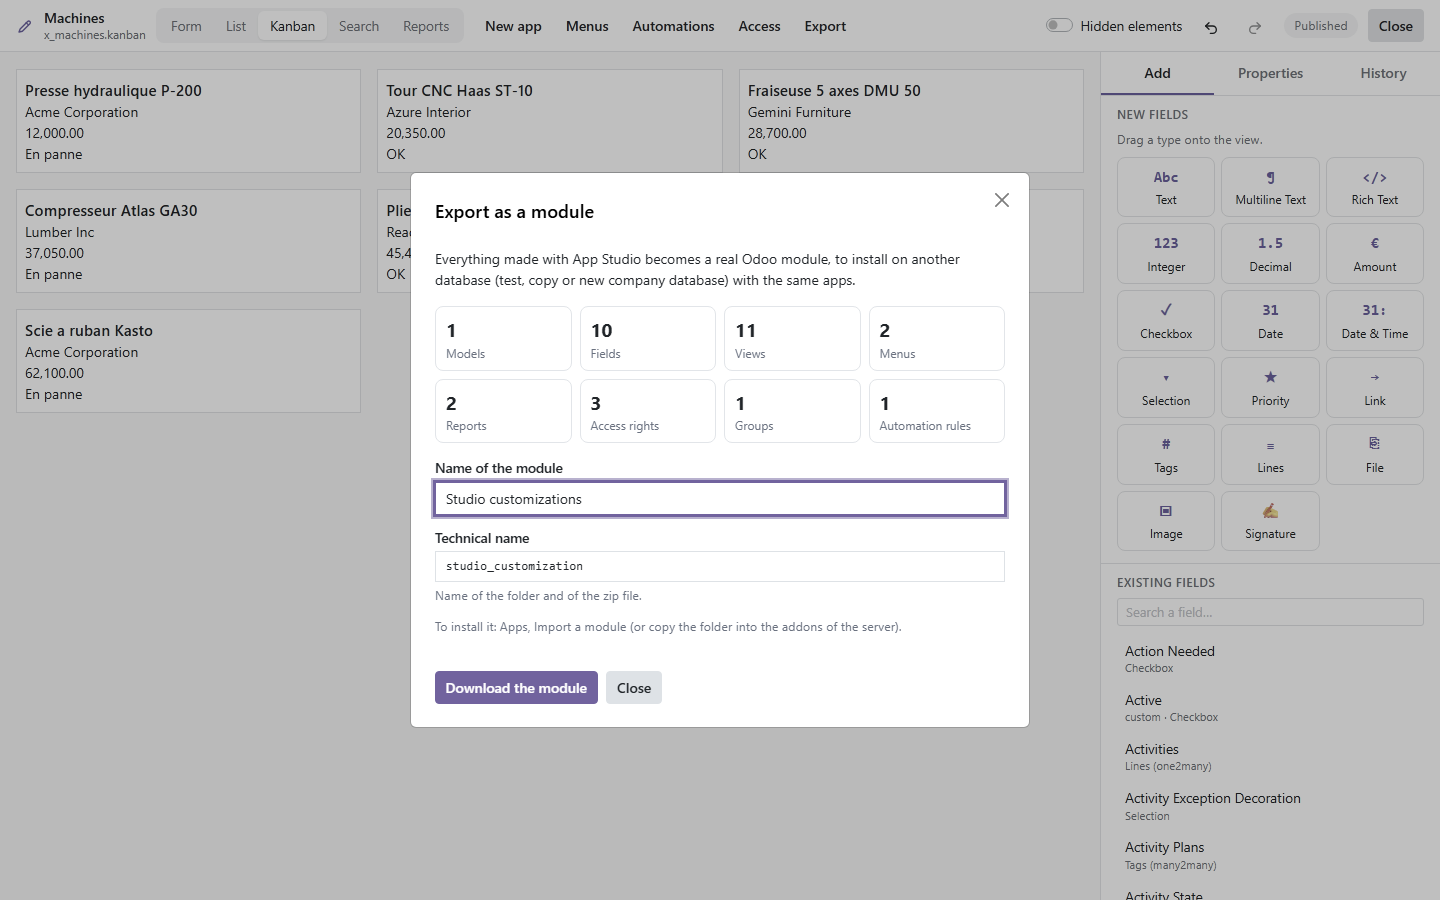Toggle the Hidden elements switch
The width and height of the screenshot is (1440, 900).
[1059, 26]
